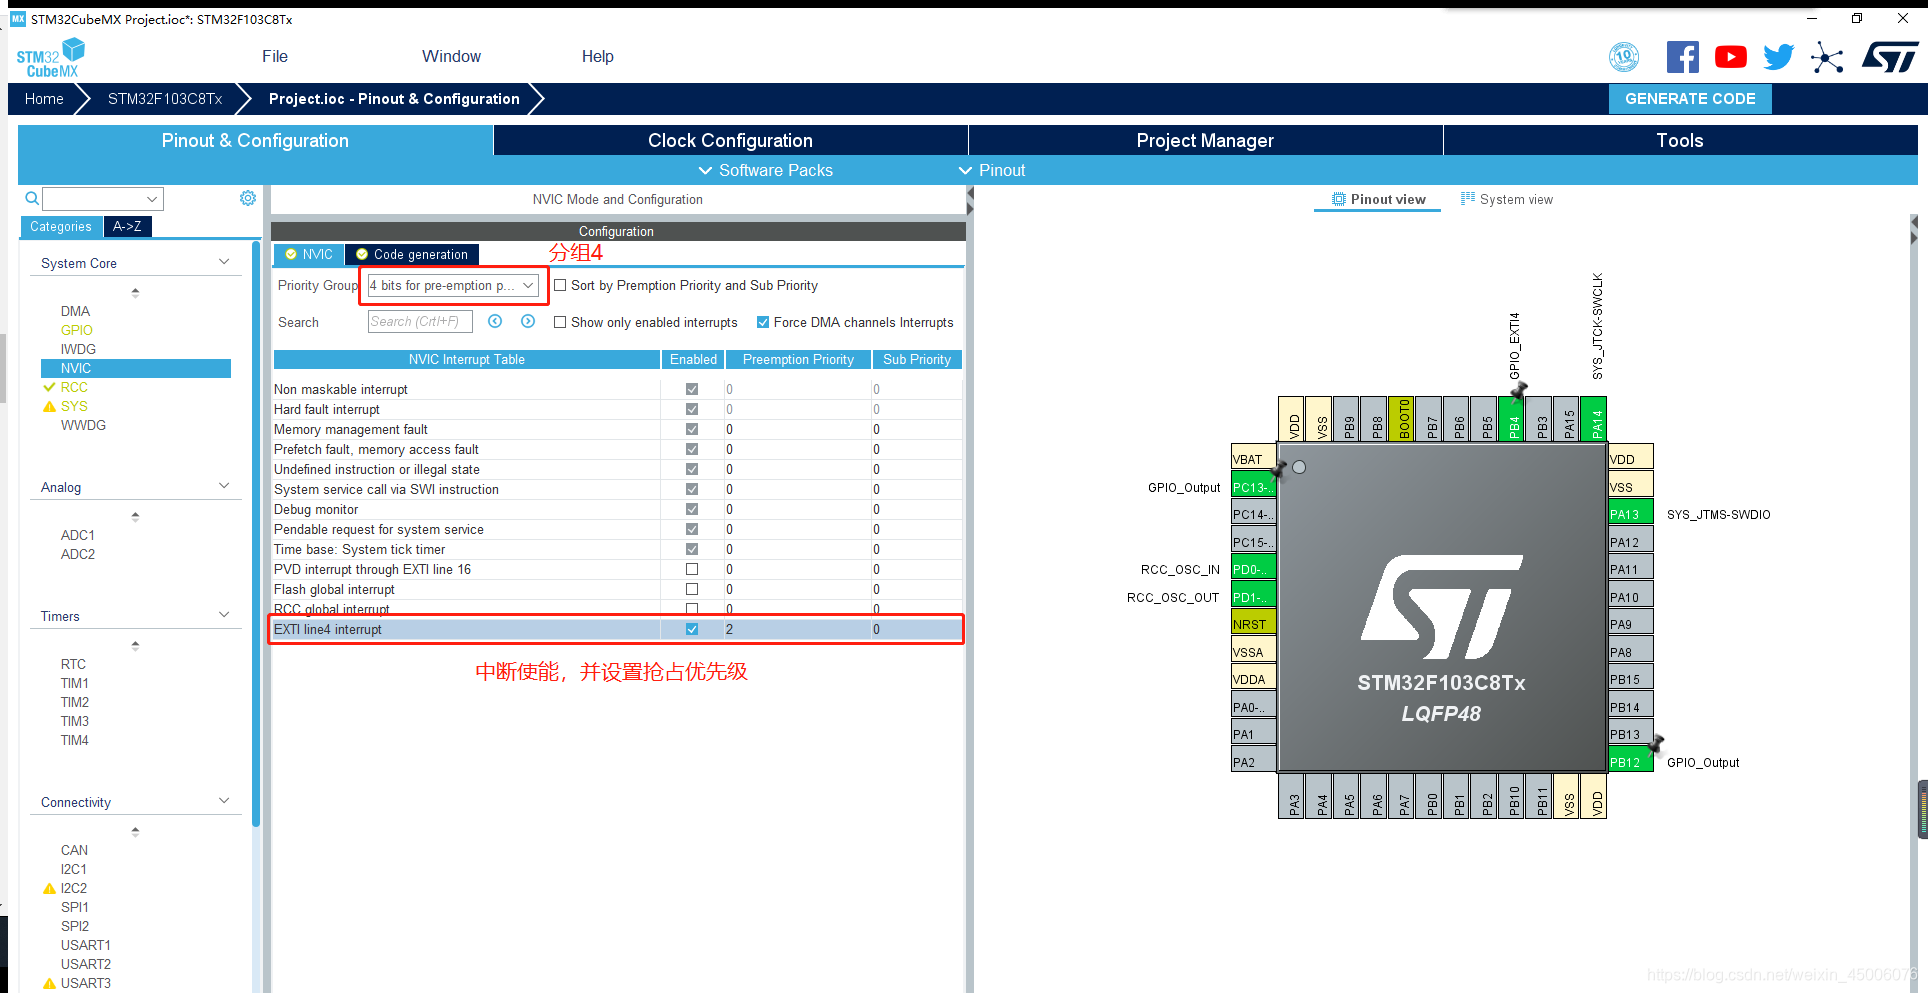Select the NRST pin on chip
The height and width of the screenshot is (993, 1928).
tap(1253, 624)
